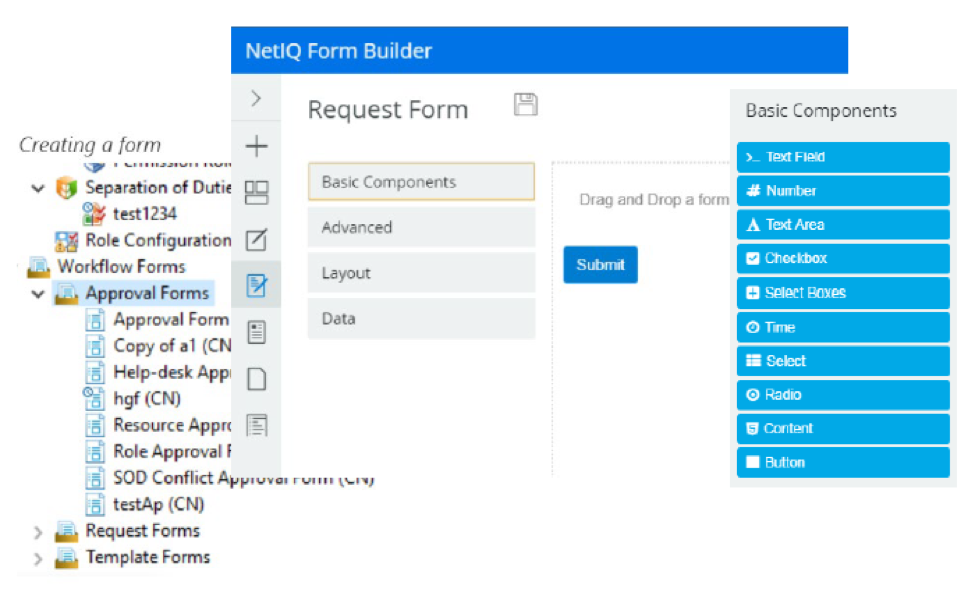Image resolution: width=974 pixels, height=602 pixels.
Task: Click the blank page icon in the sidebar
Action: (257, 378)
